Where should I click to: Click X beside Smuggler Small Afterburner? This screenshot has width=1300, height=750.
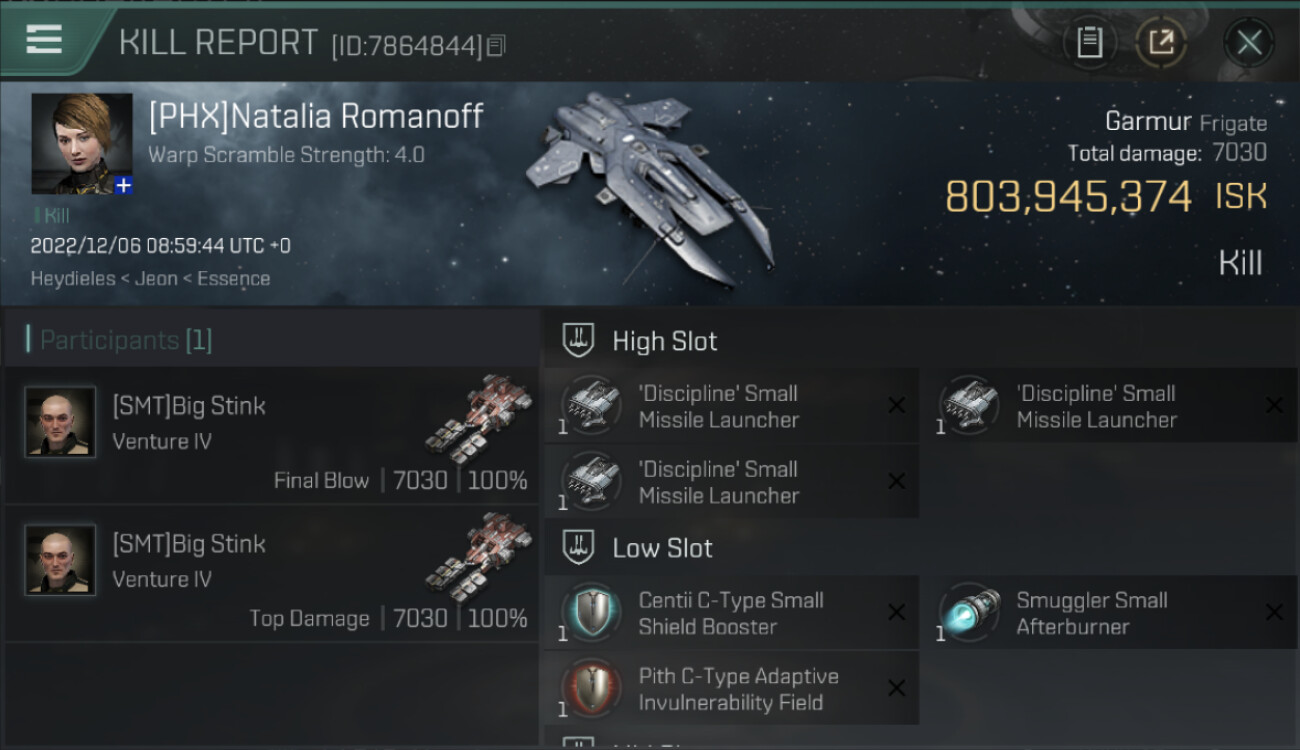pos(1274,612)
